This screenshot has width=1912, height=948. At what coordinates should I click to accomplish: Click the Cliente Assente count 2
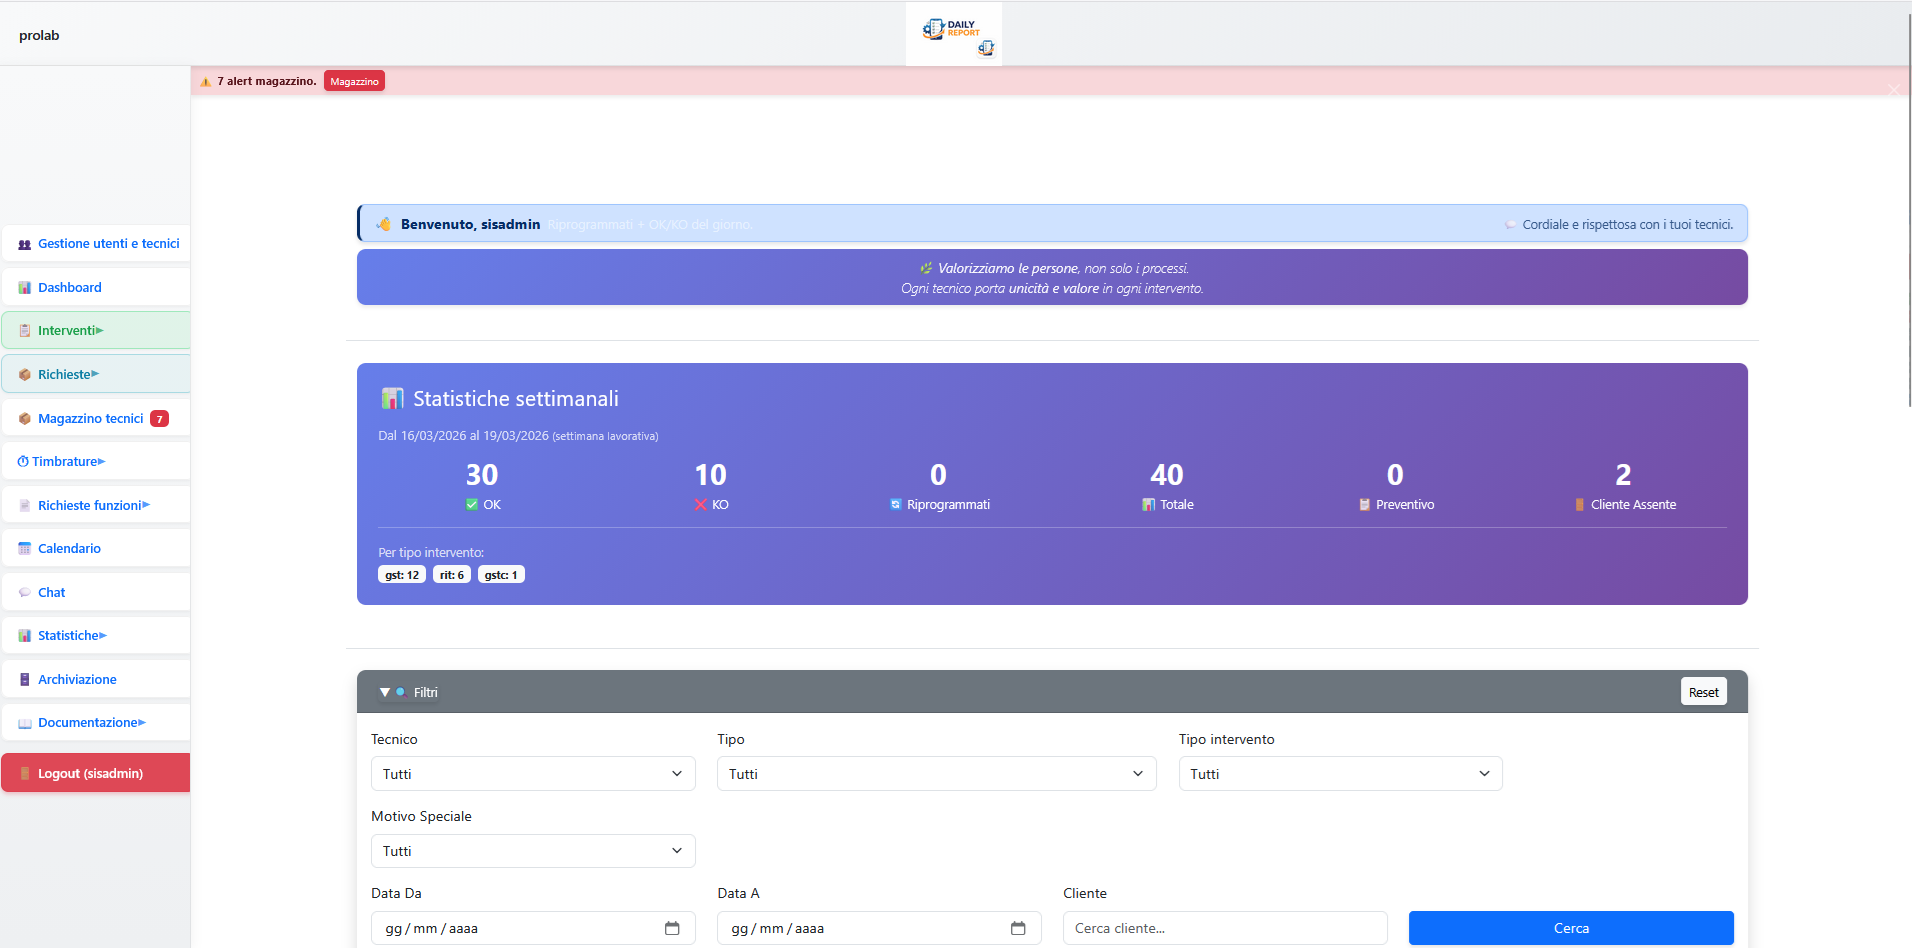tap(1623, 475)
